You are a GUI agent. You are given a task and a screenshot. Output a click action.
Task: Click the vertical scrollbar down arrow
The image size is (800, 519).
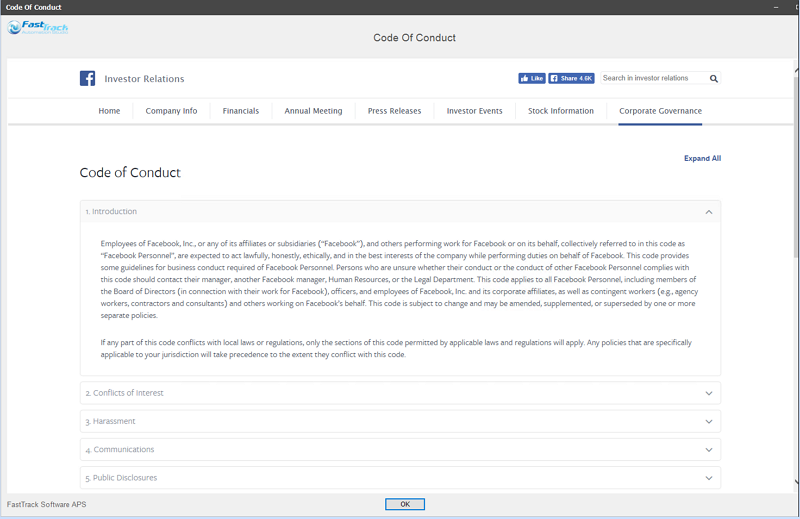(796, 481)
